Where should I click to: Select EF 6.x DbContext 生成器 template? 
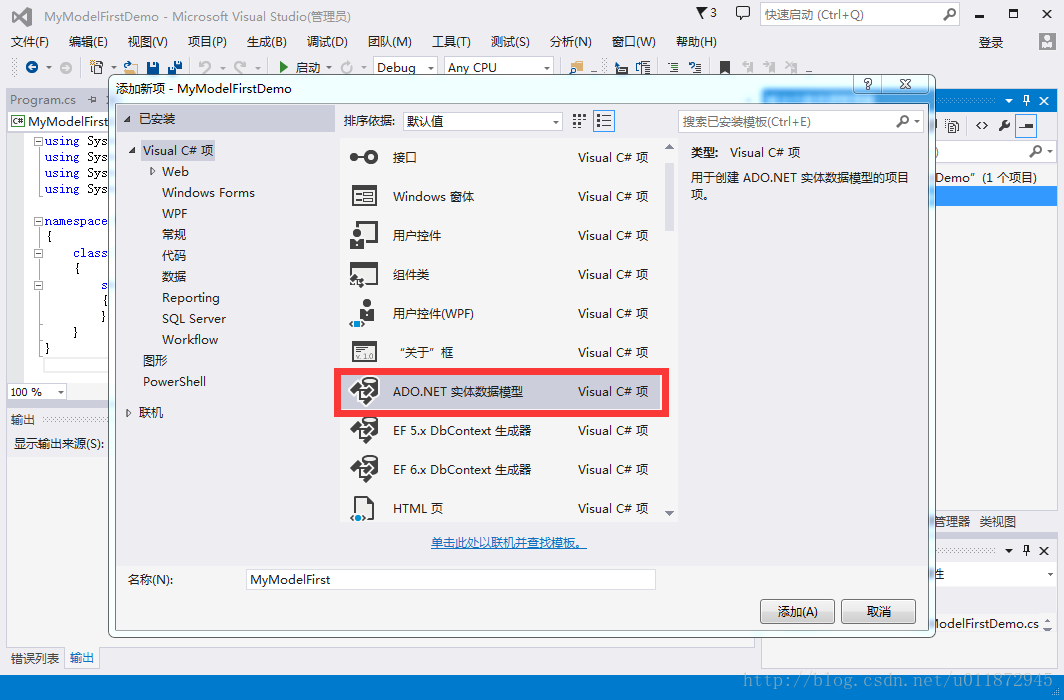coord(501,469)
